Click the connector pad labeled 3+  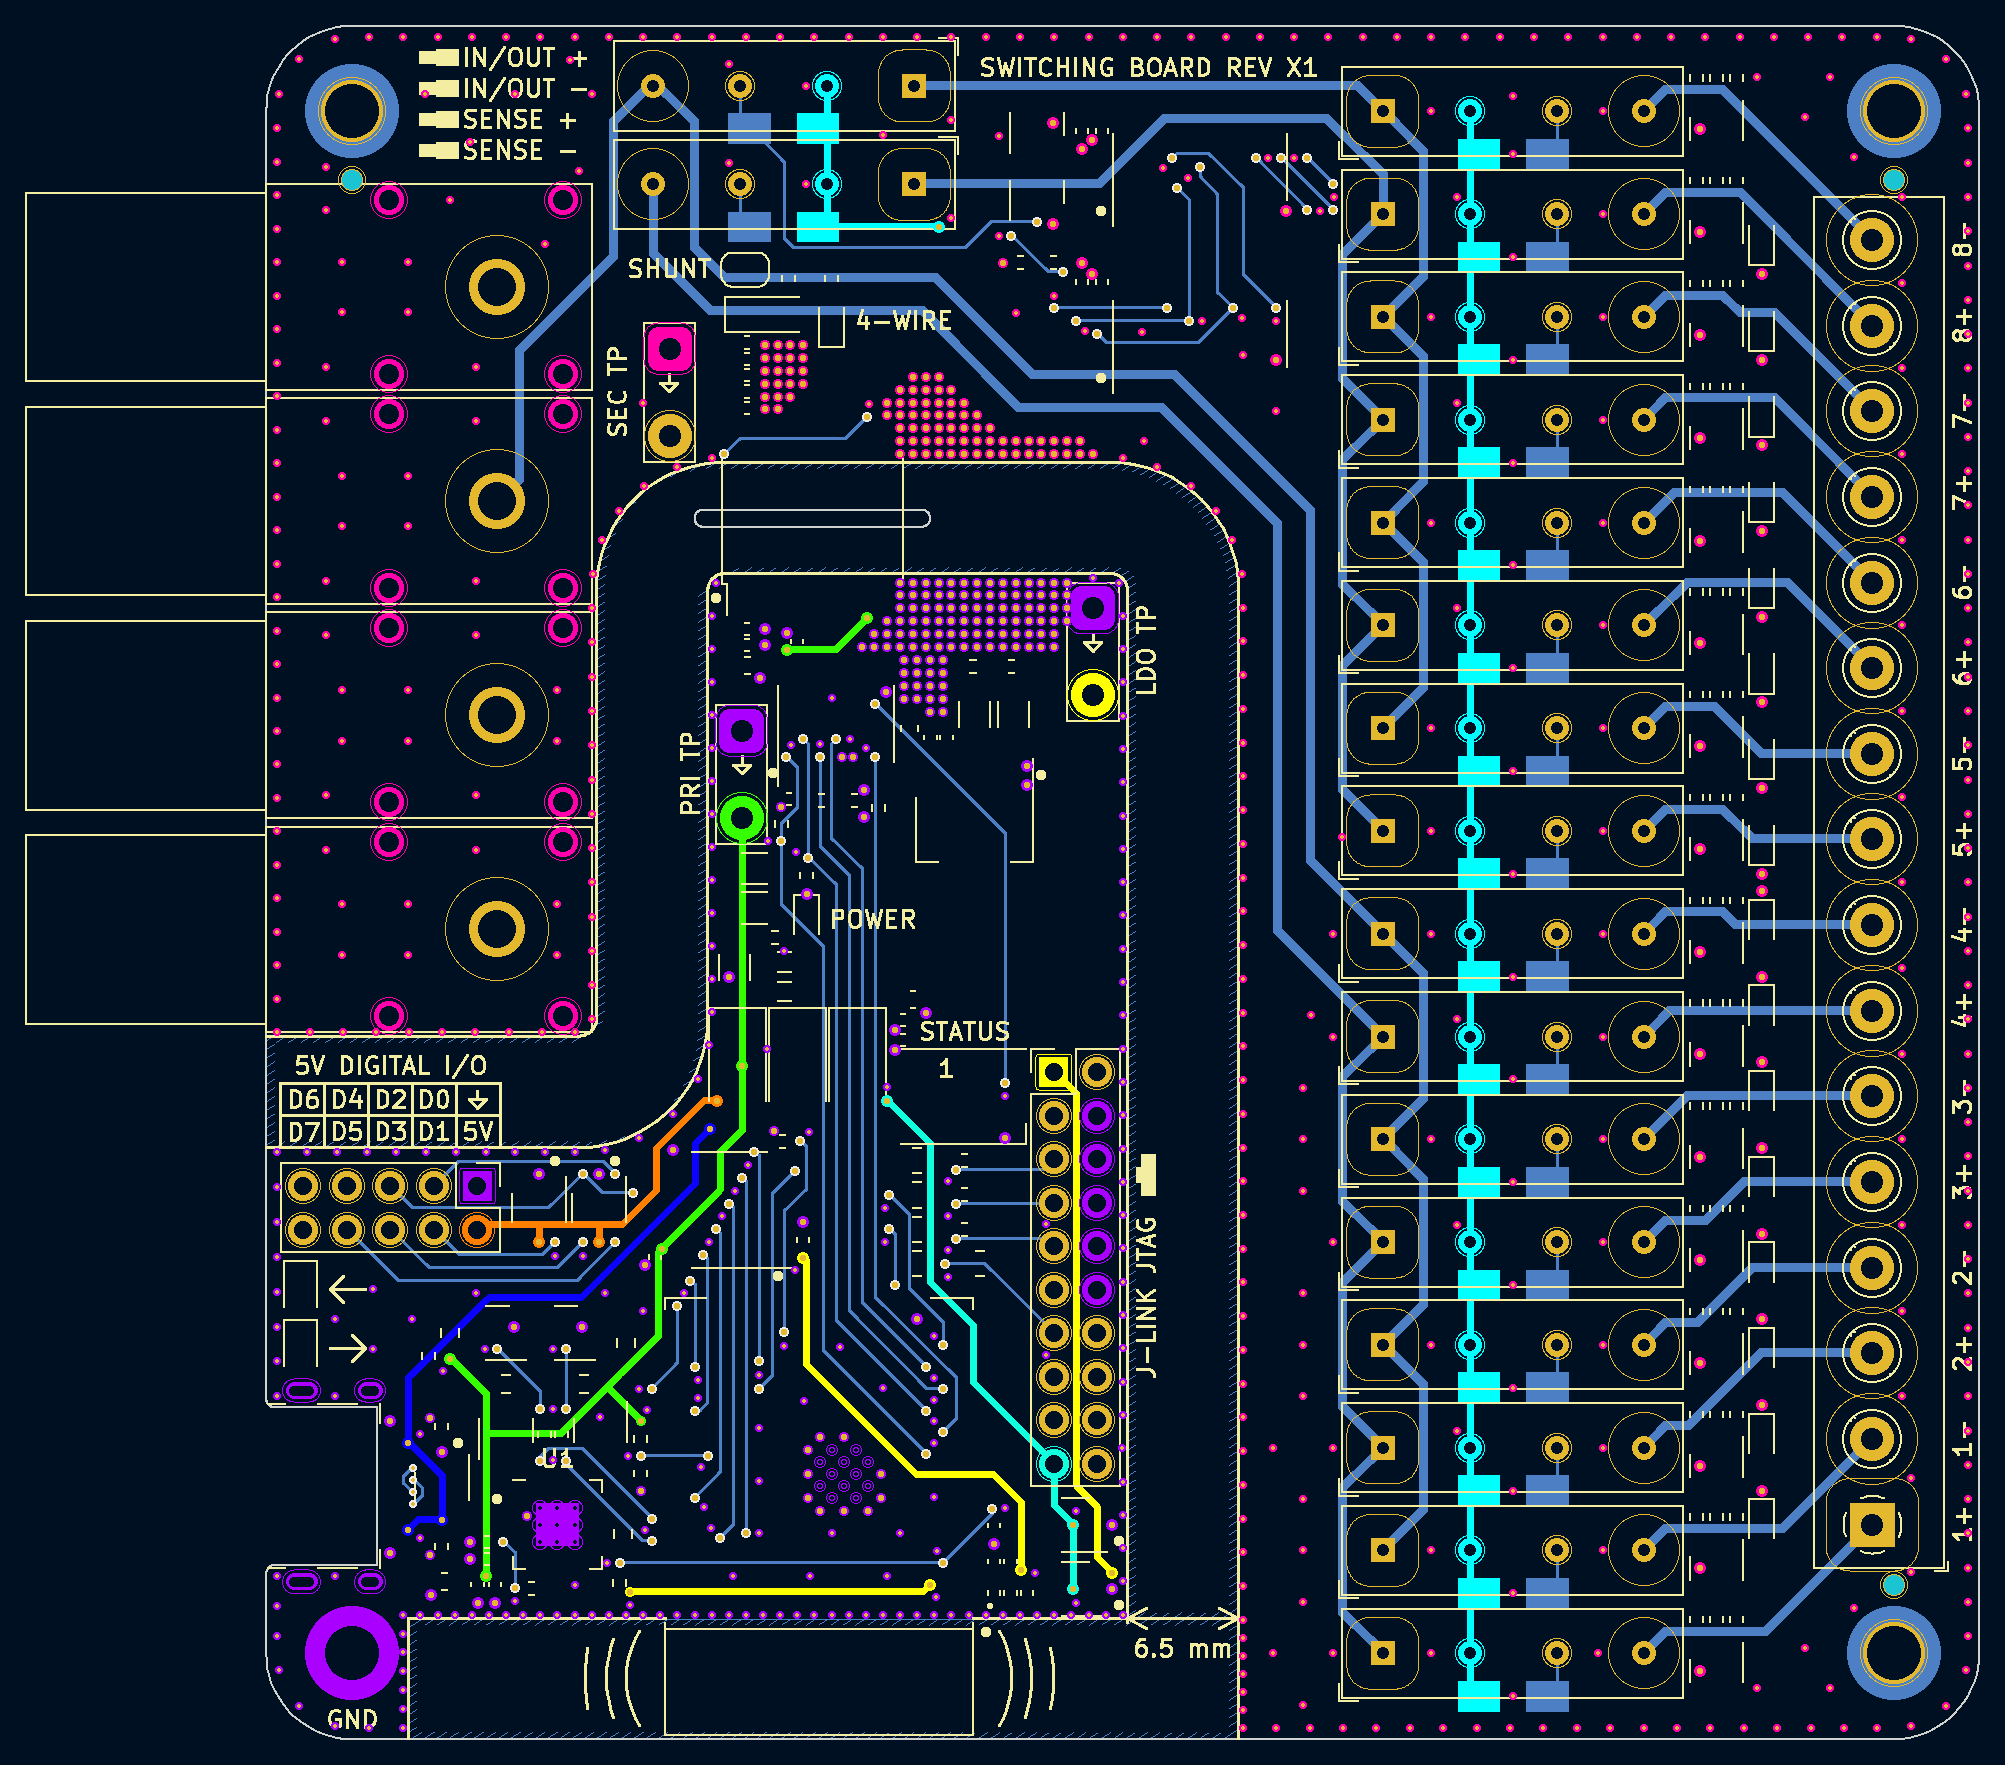[1872, 1183]
